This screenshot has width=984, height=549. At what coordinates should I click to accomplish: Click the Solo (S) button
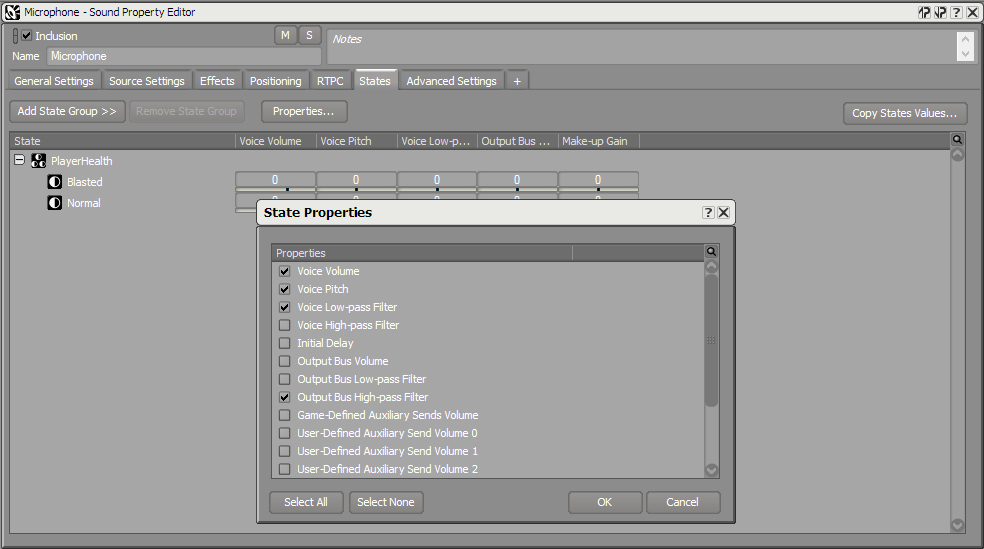(309, 36)
